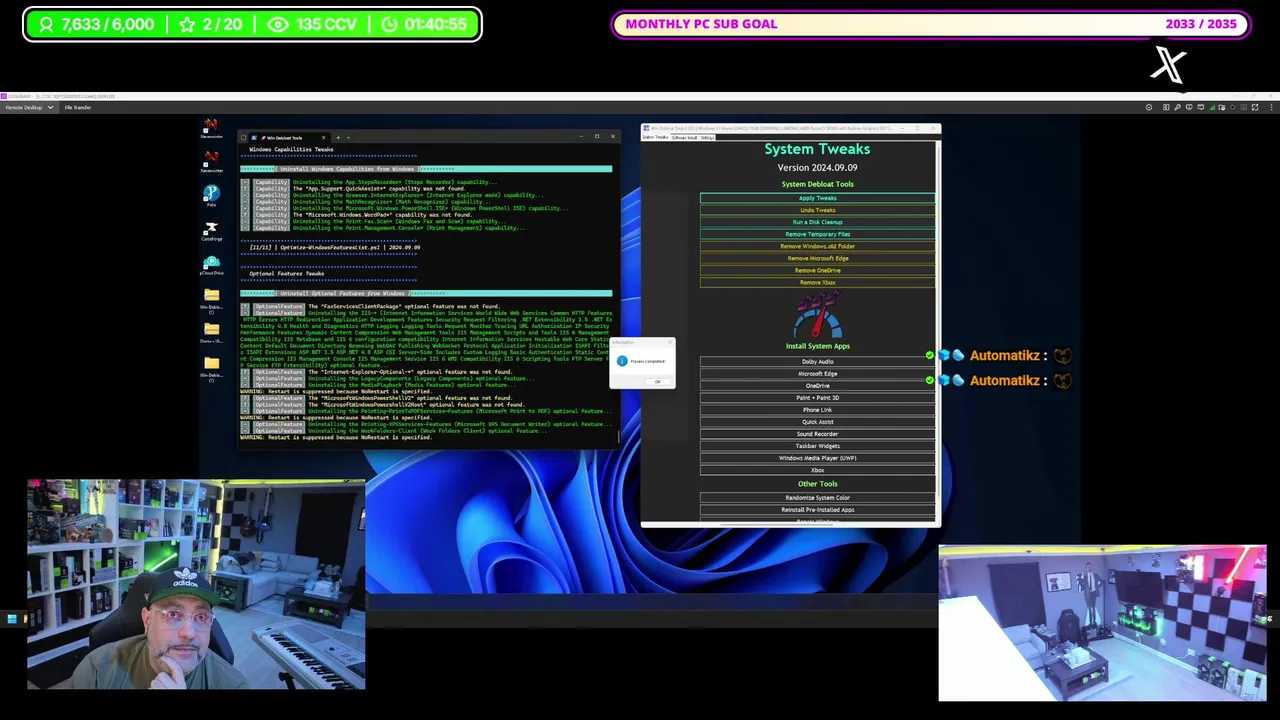Click the Taskbar Widgets install button
The width and height of the screenshot is (1280, 720).
point(817,446)
